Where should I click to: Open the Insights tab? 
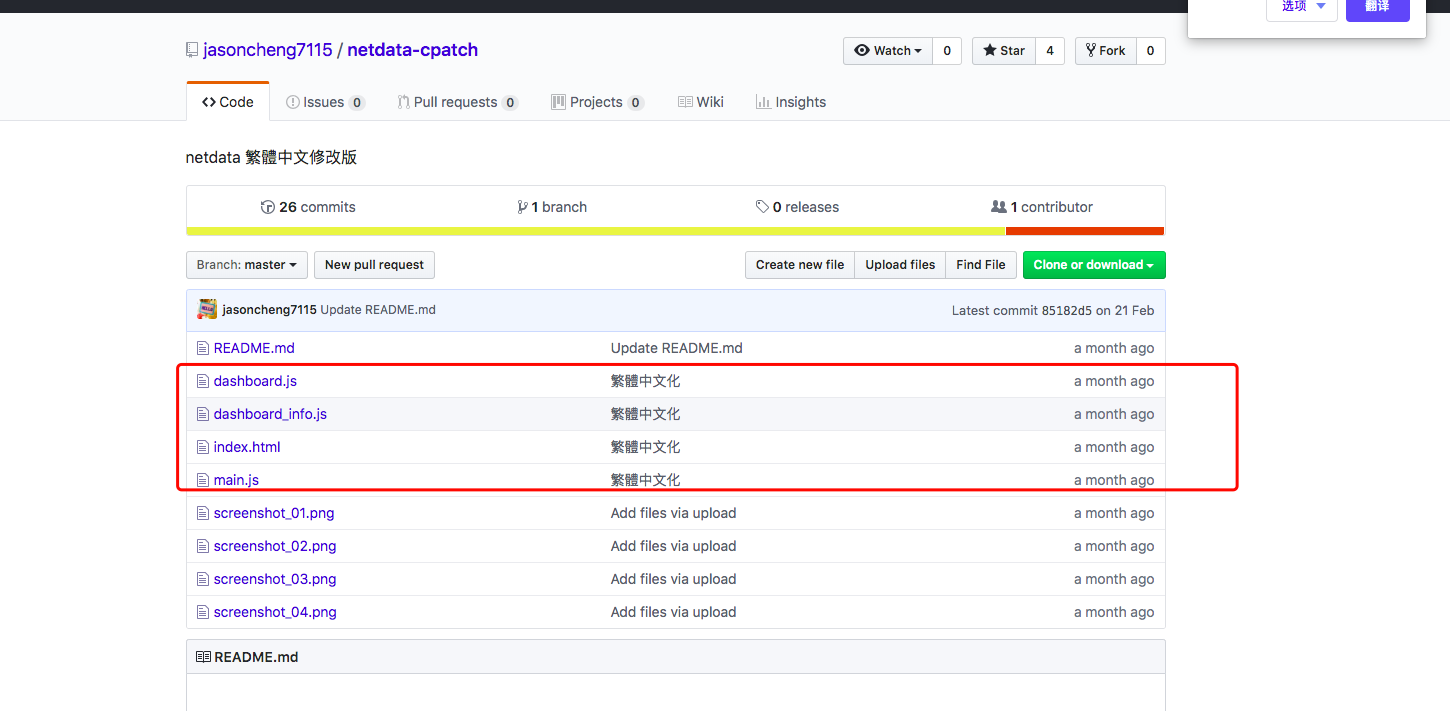click(x=790, y=102)
